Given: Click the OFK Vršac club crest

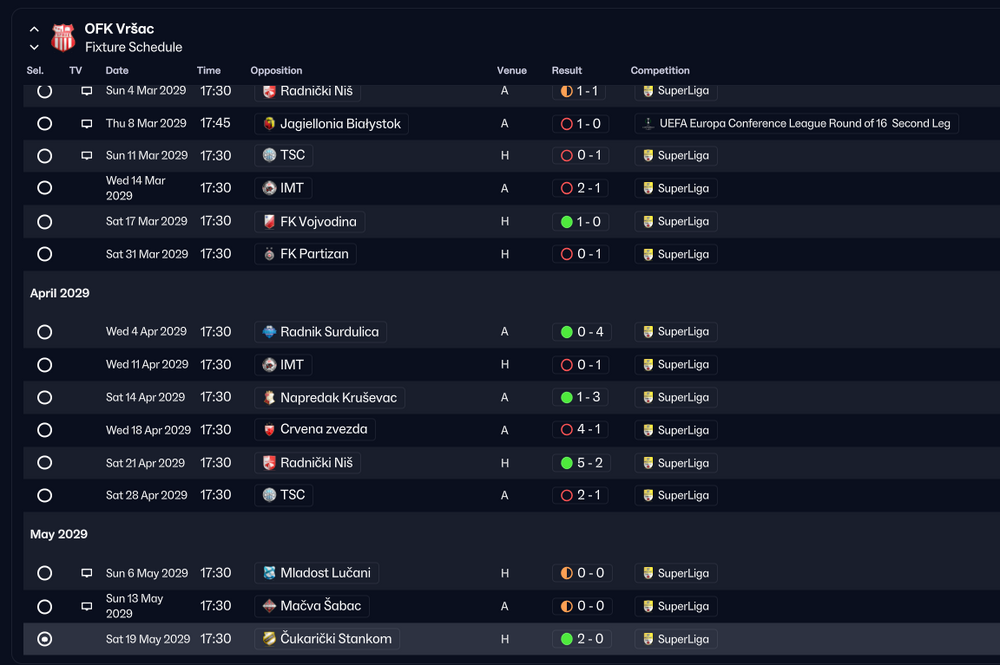Looking at the screenshot, I should point(62,37).
